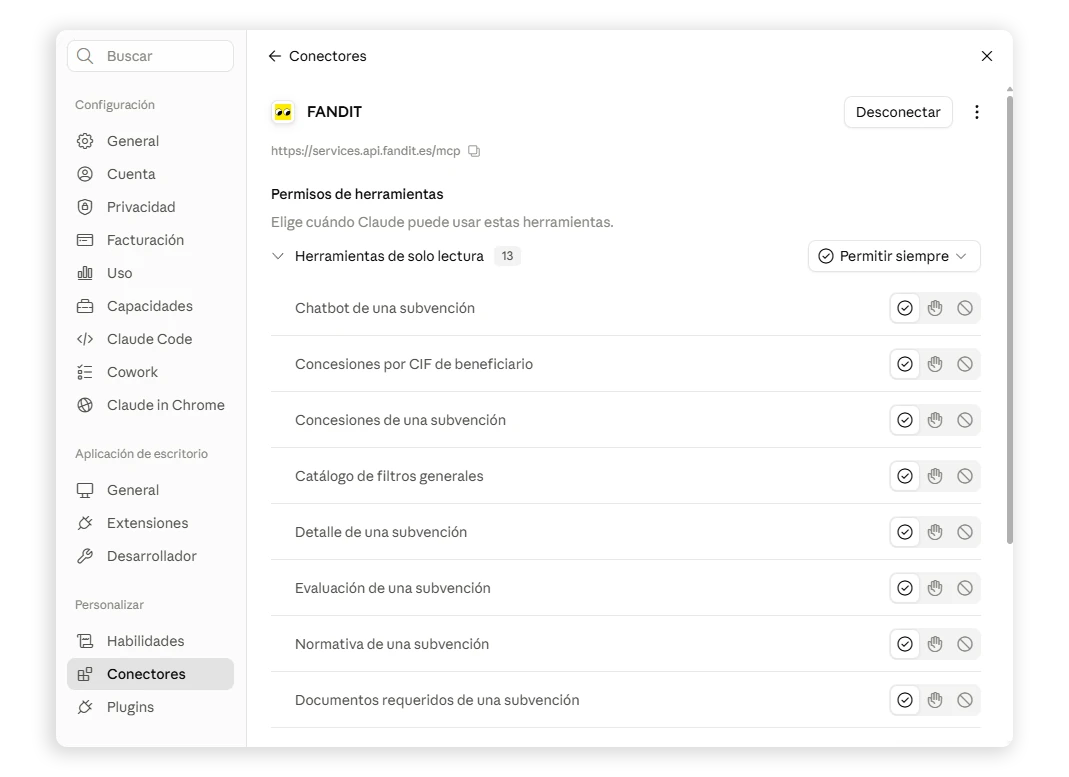Viewport: 1069px width, 777px height.
Task: Require approval for Evaluación de una subvención
Action: click(x=935, y=588)
